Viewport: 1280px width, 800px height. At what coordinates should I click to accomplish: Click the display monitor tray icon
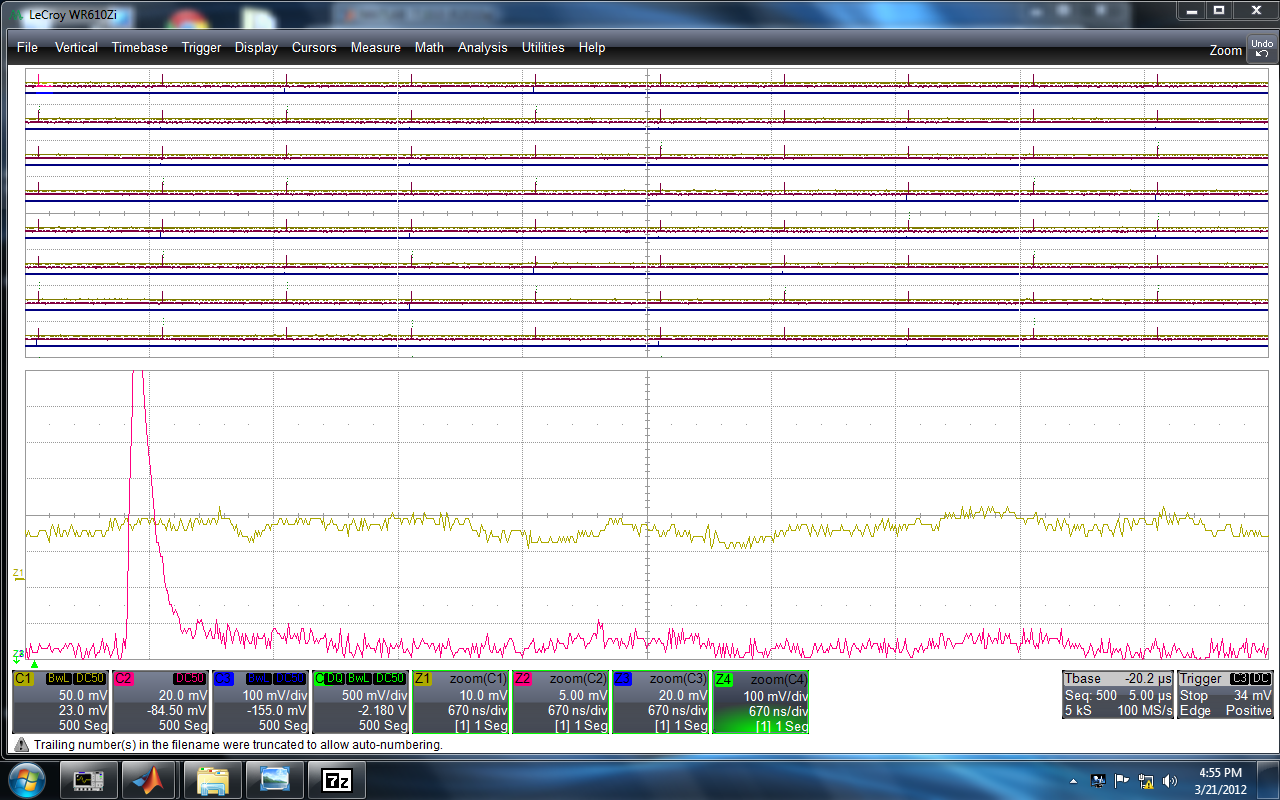click(1098, 780)
